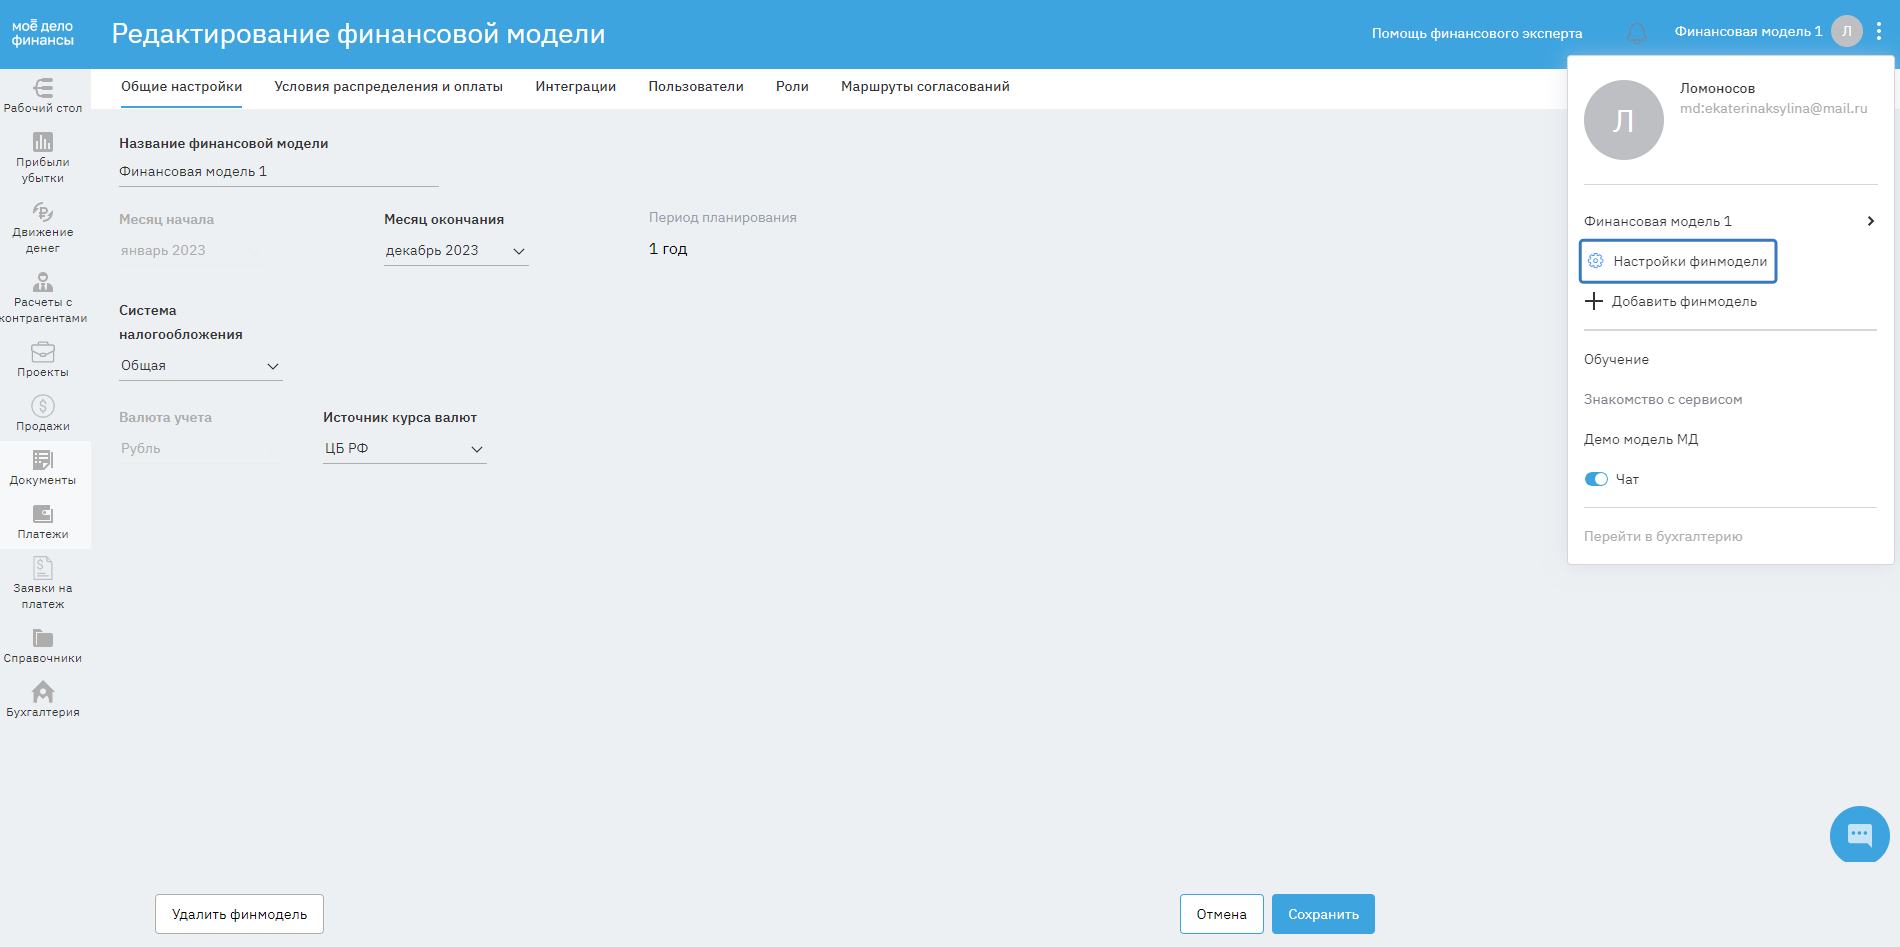The height and width of the screenshot is (947, 1900).
Task: Click the plus icon to add finmodel
Action: pyautogui.click(x=1594, y=301)
